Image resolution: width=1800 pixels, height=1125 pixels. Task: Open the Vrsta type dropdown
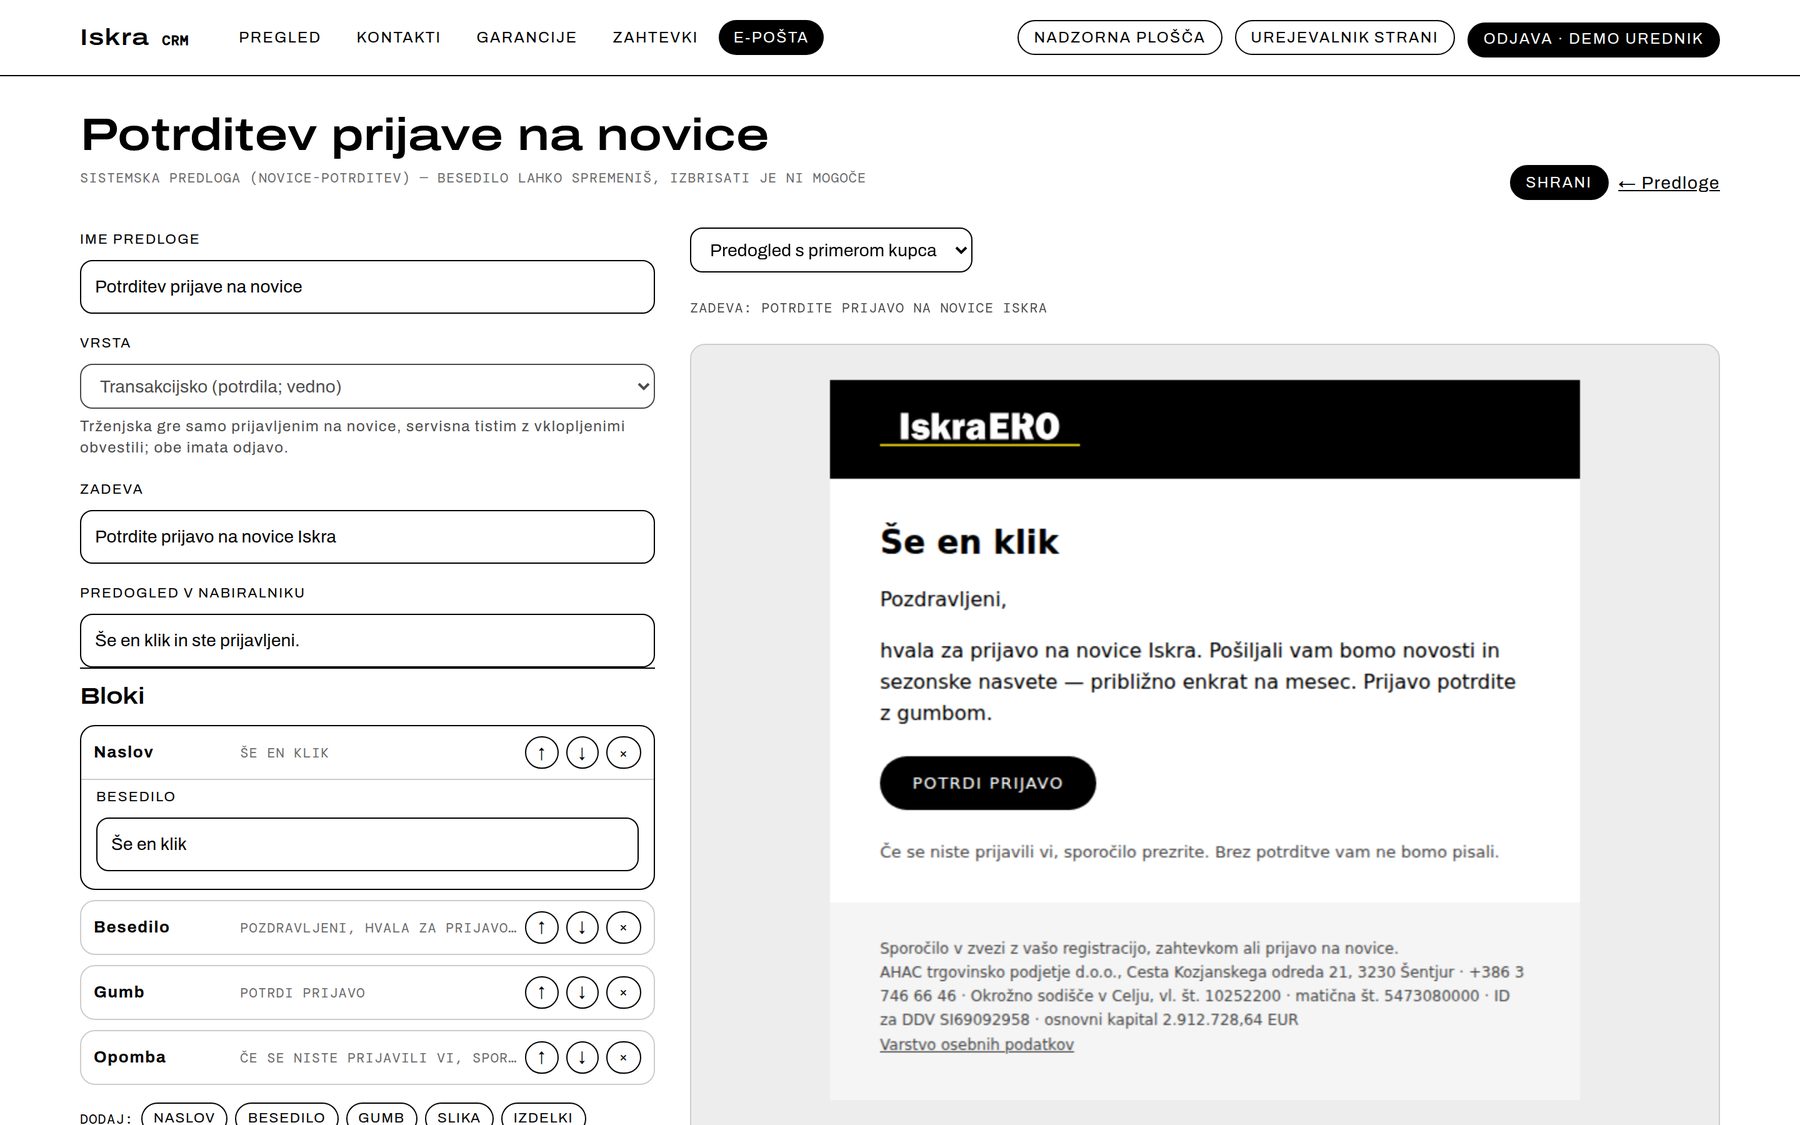click(x=367, y=386)
